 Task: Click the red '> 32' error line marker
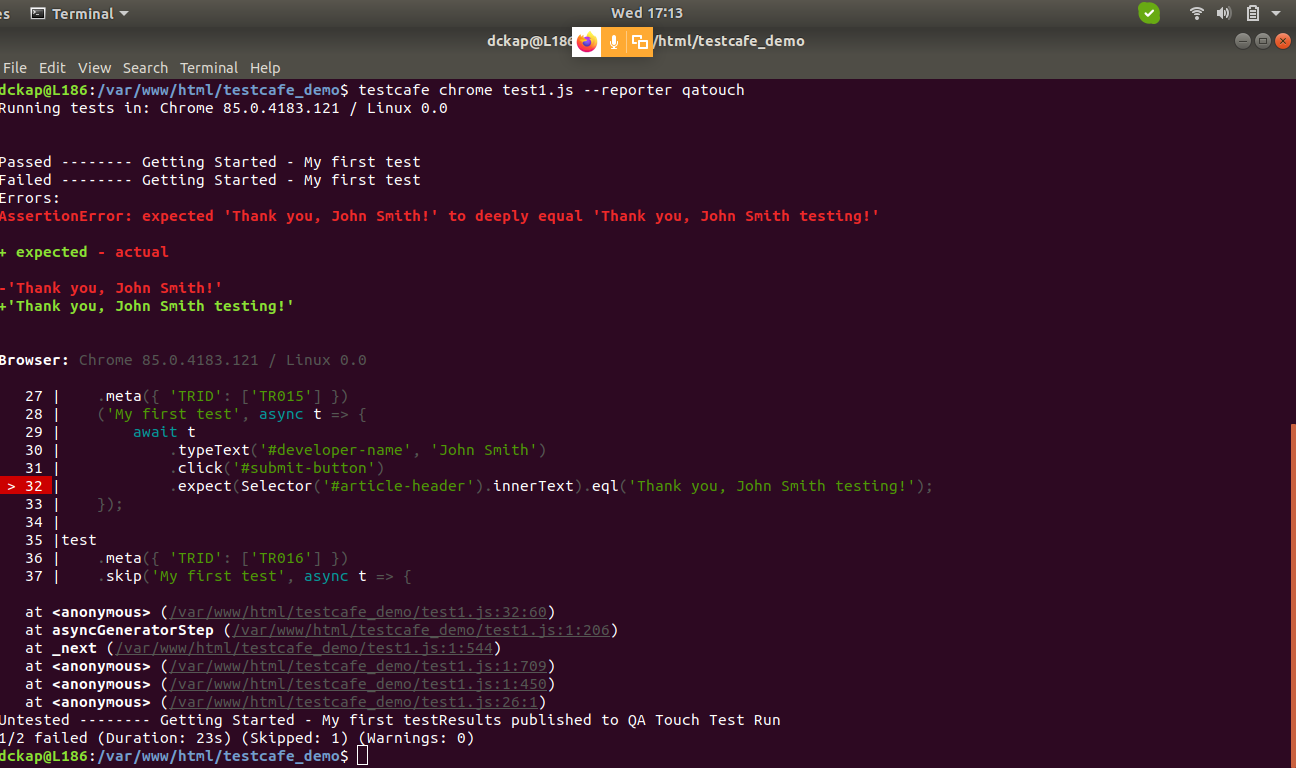25,486
